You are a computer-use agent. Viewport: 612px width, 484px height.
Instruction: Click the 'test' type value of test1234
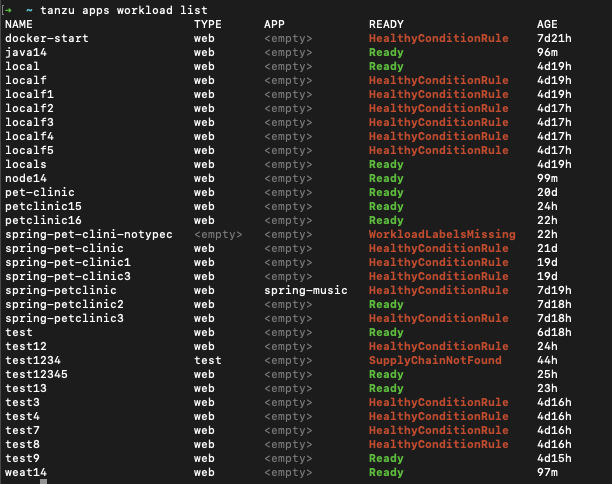pos(208,360)
